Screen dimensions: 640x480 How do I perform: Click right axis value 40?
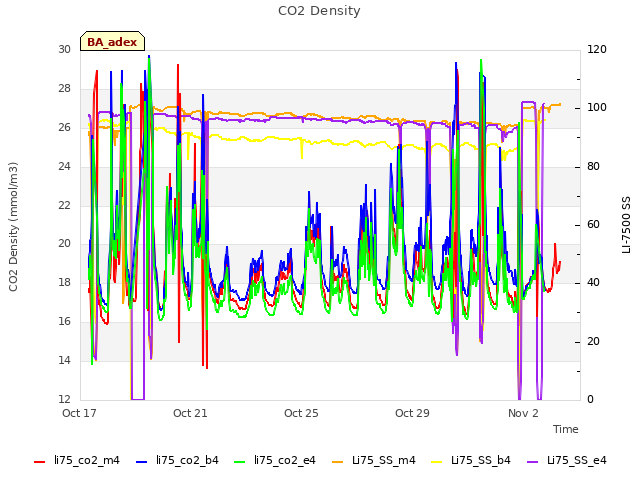tap(593, 283)
